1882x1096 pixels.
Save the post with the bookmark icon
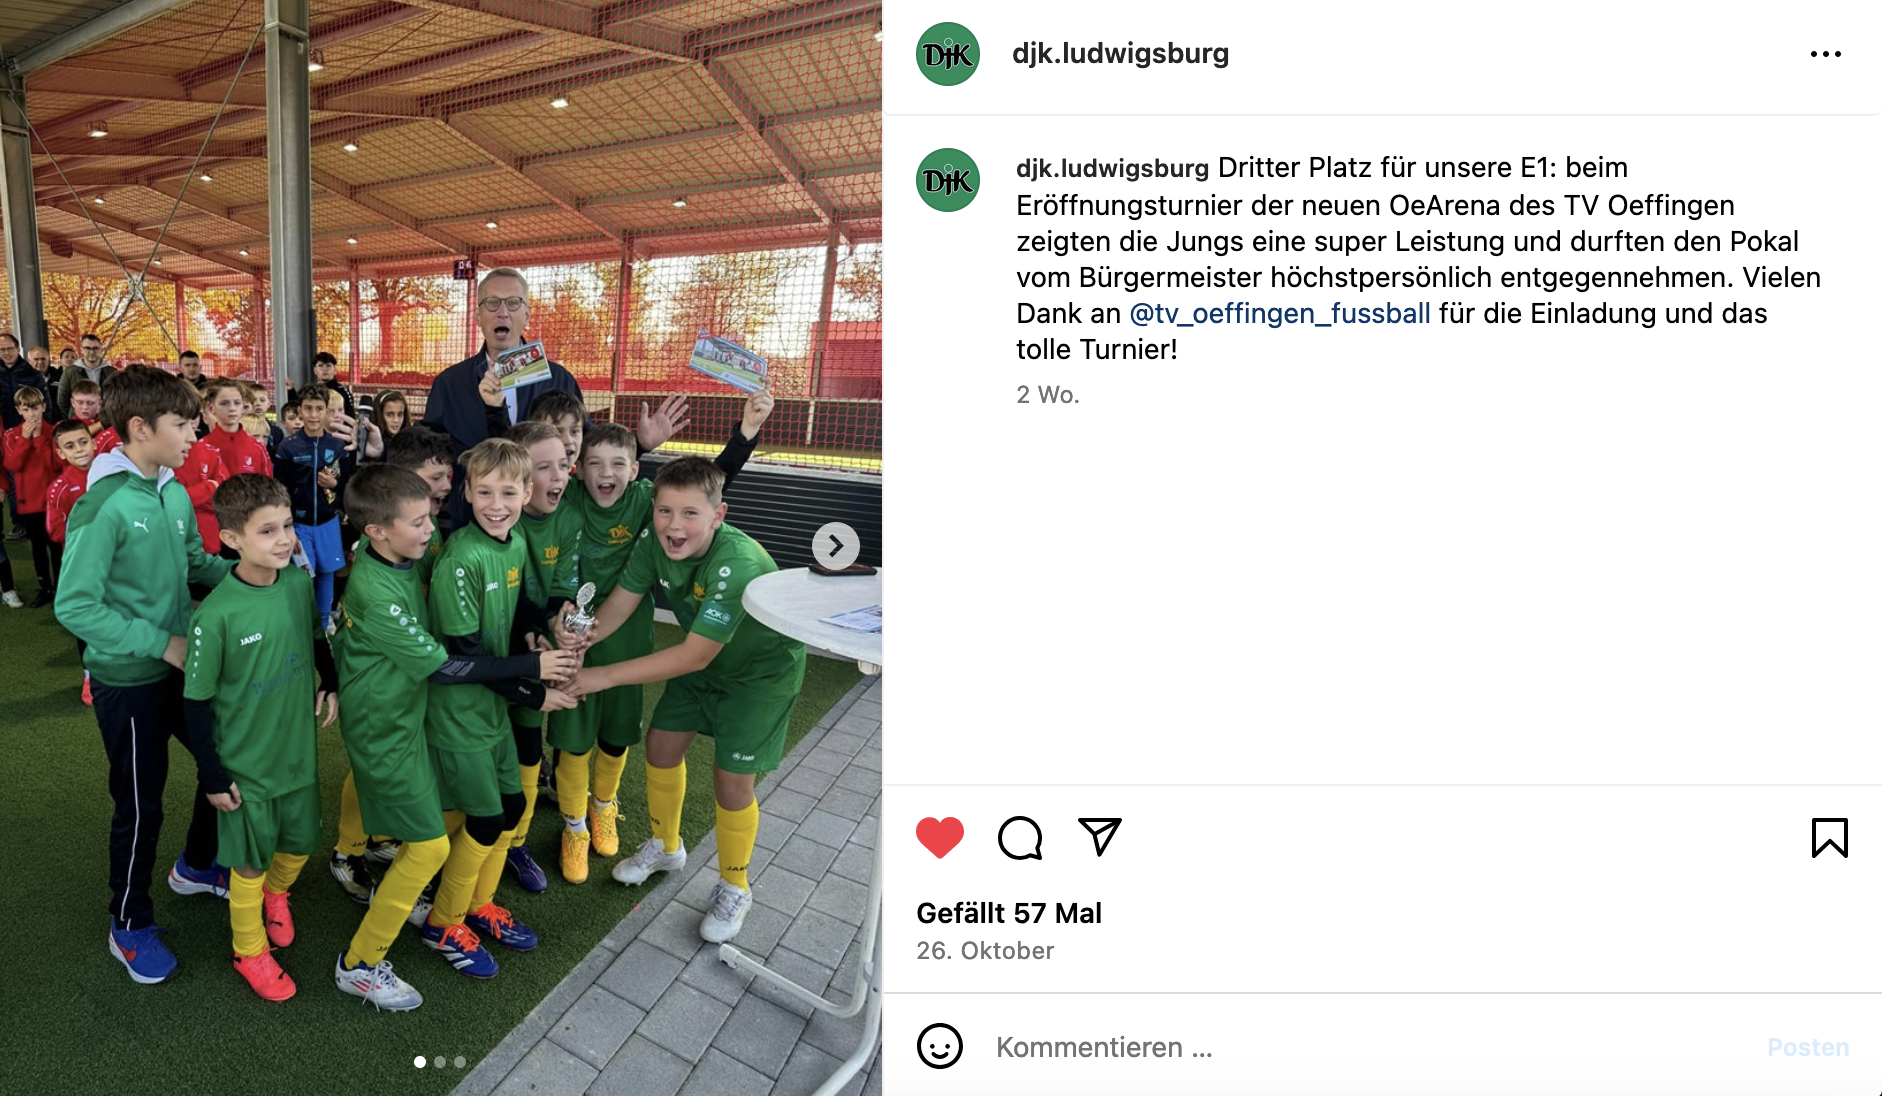(1830, 838)
